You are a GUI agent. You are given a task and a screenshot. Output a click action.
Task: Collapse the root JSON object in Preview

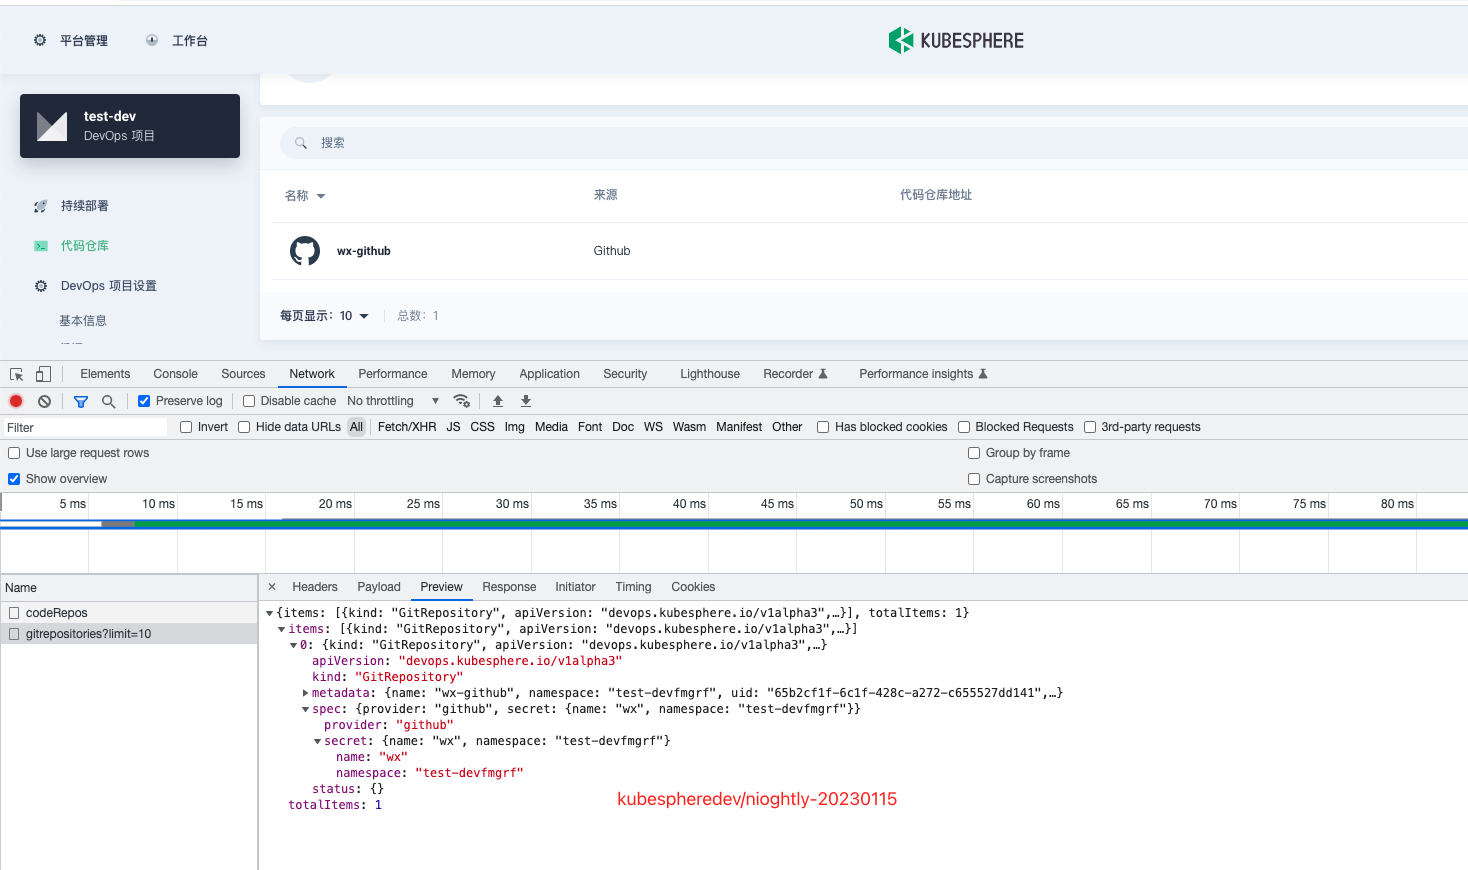(270, 613)
